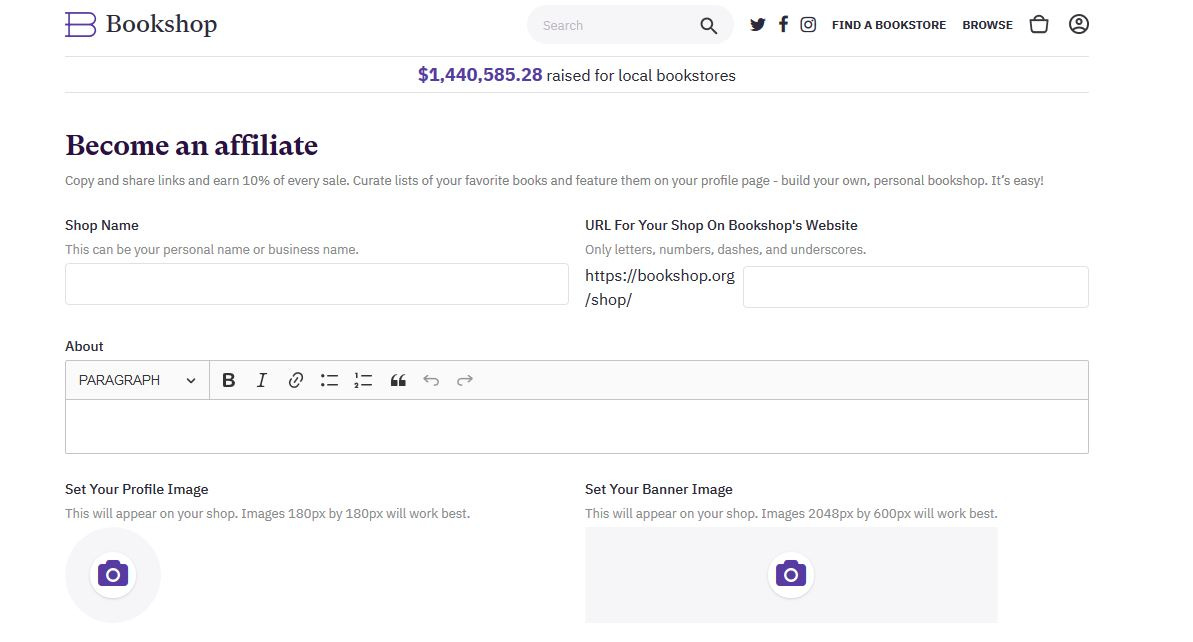Click the Bookshop logo

click(x=142, y=24)
